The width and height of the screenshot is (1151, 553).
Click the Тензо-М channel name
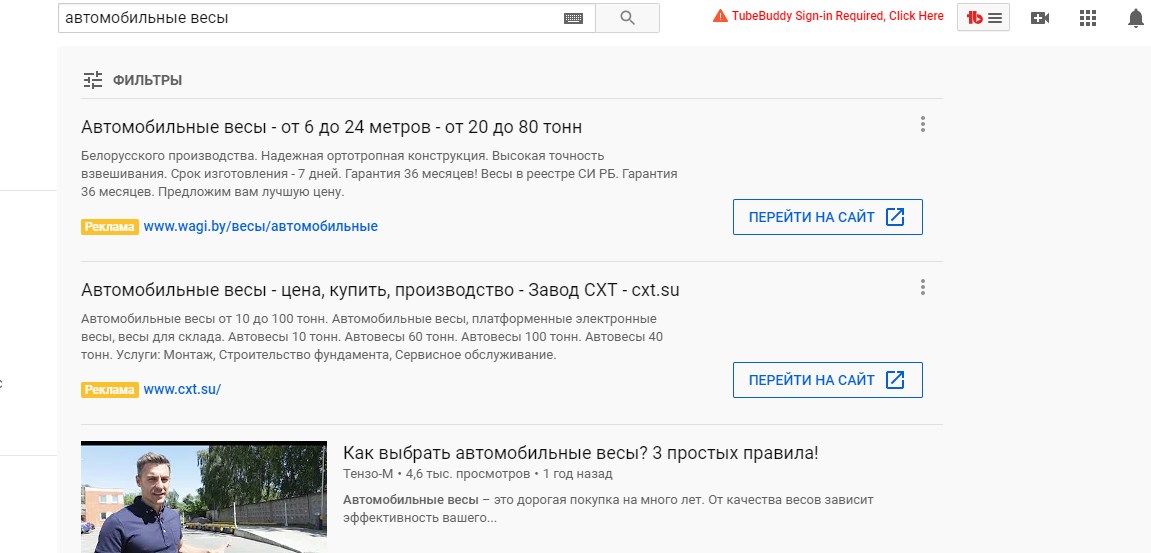pos(368,474)
